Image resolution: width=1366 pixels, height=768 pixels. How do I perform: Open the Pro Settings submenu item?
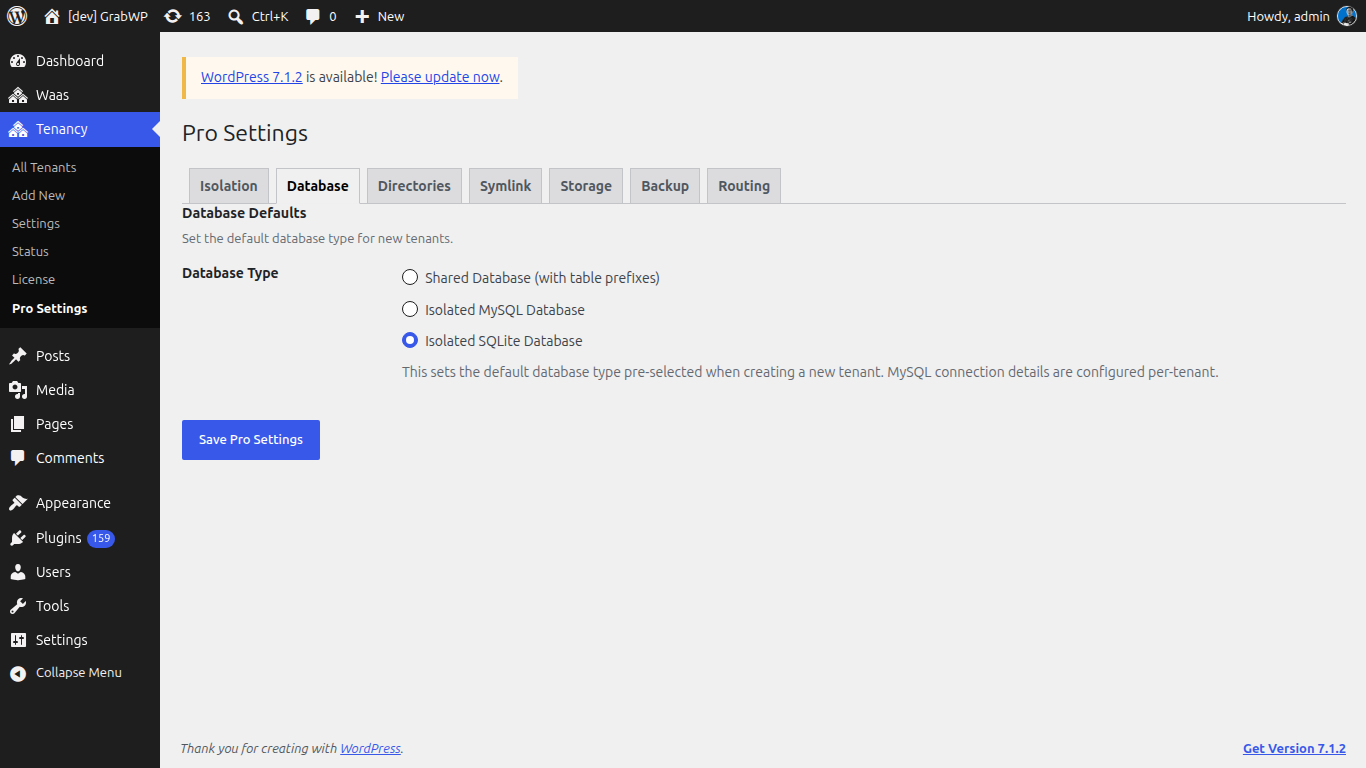click(50, 308)
